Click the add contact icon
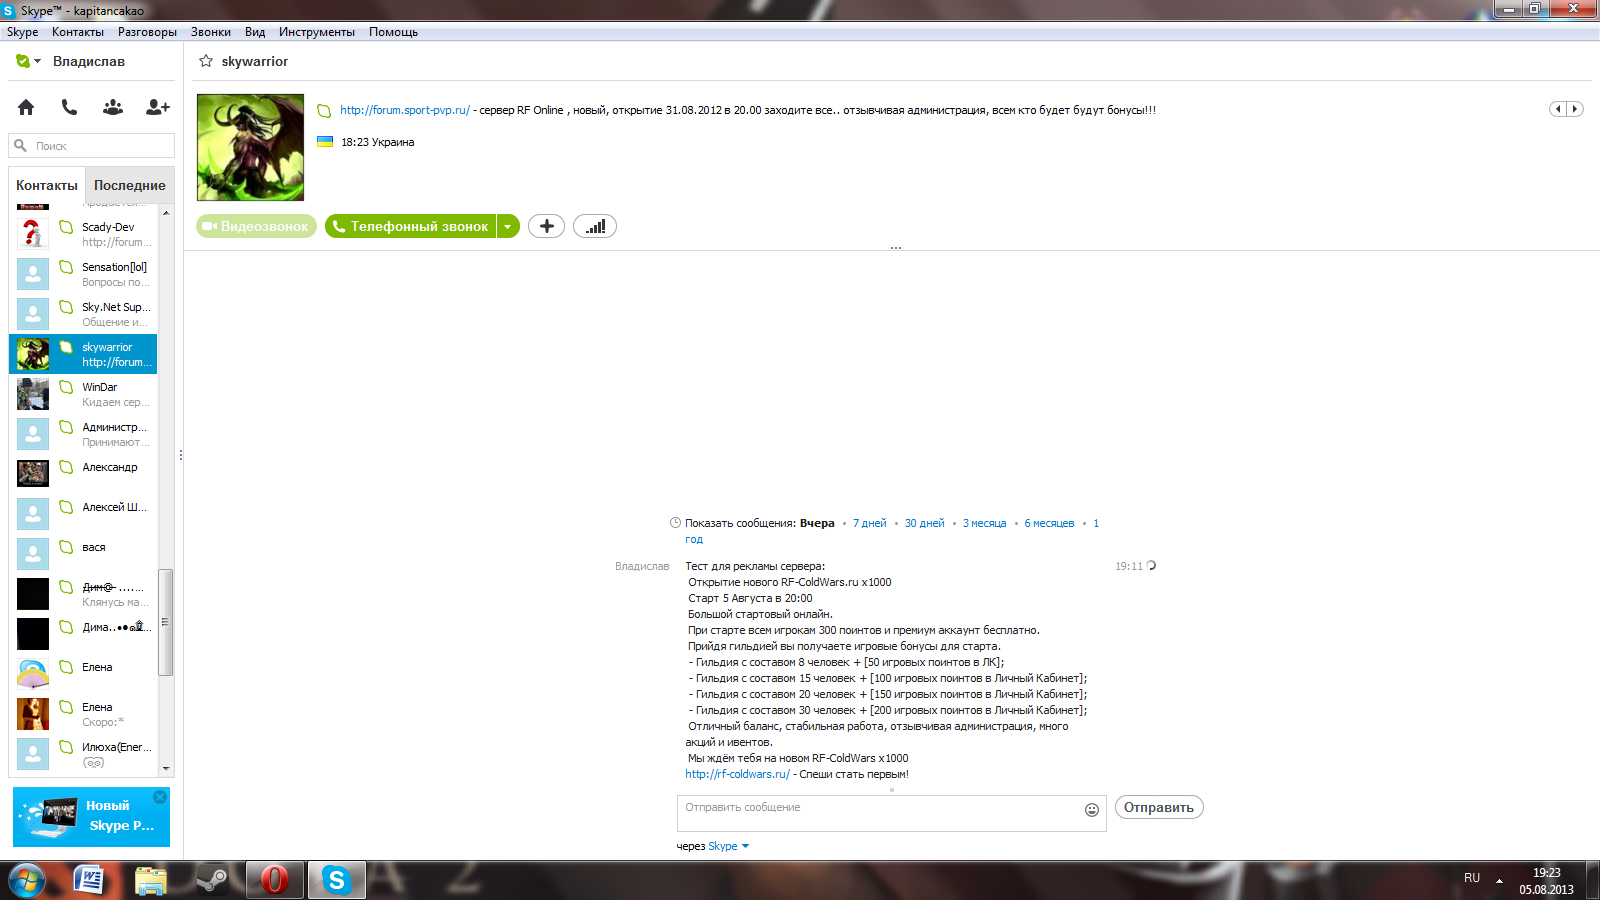The height and width of the screenshot is (900, 1600). point(158,107)
